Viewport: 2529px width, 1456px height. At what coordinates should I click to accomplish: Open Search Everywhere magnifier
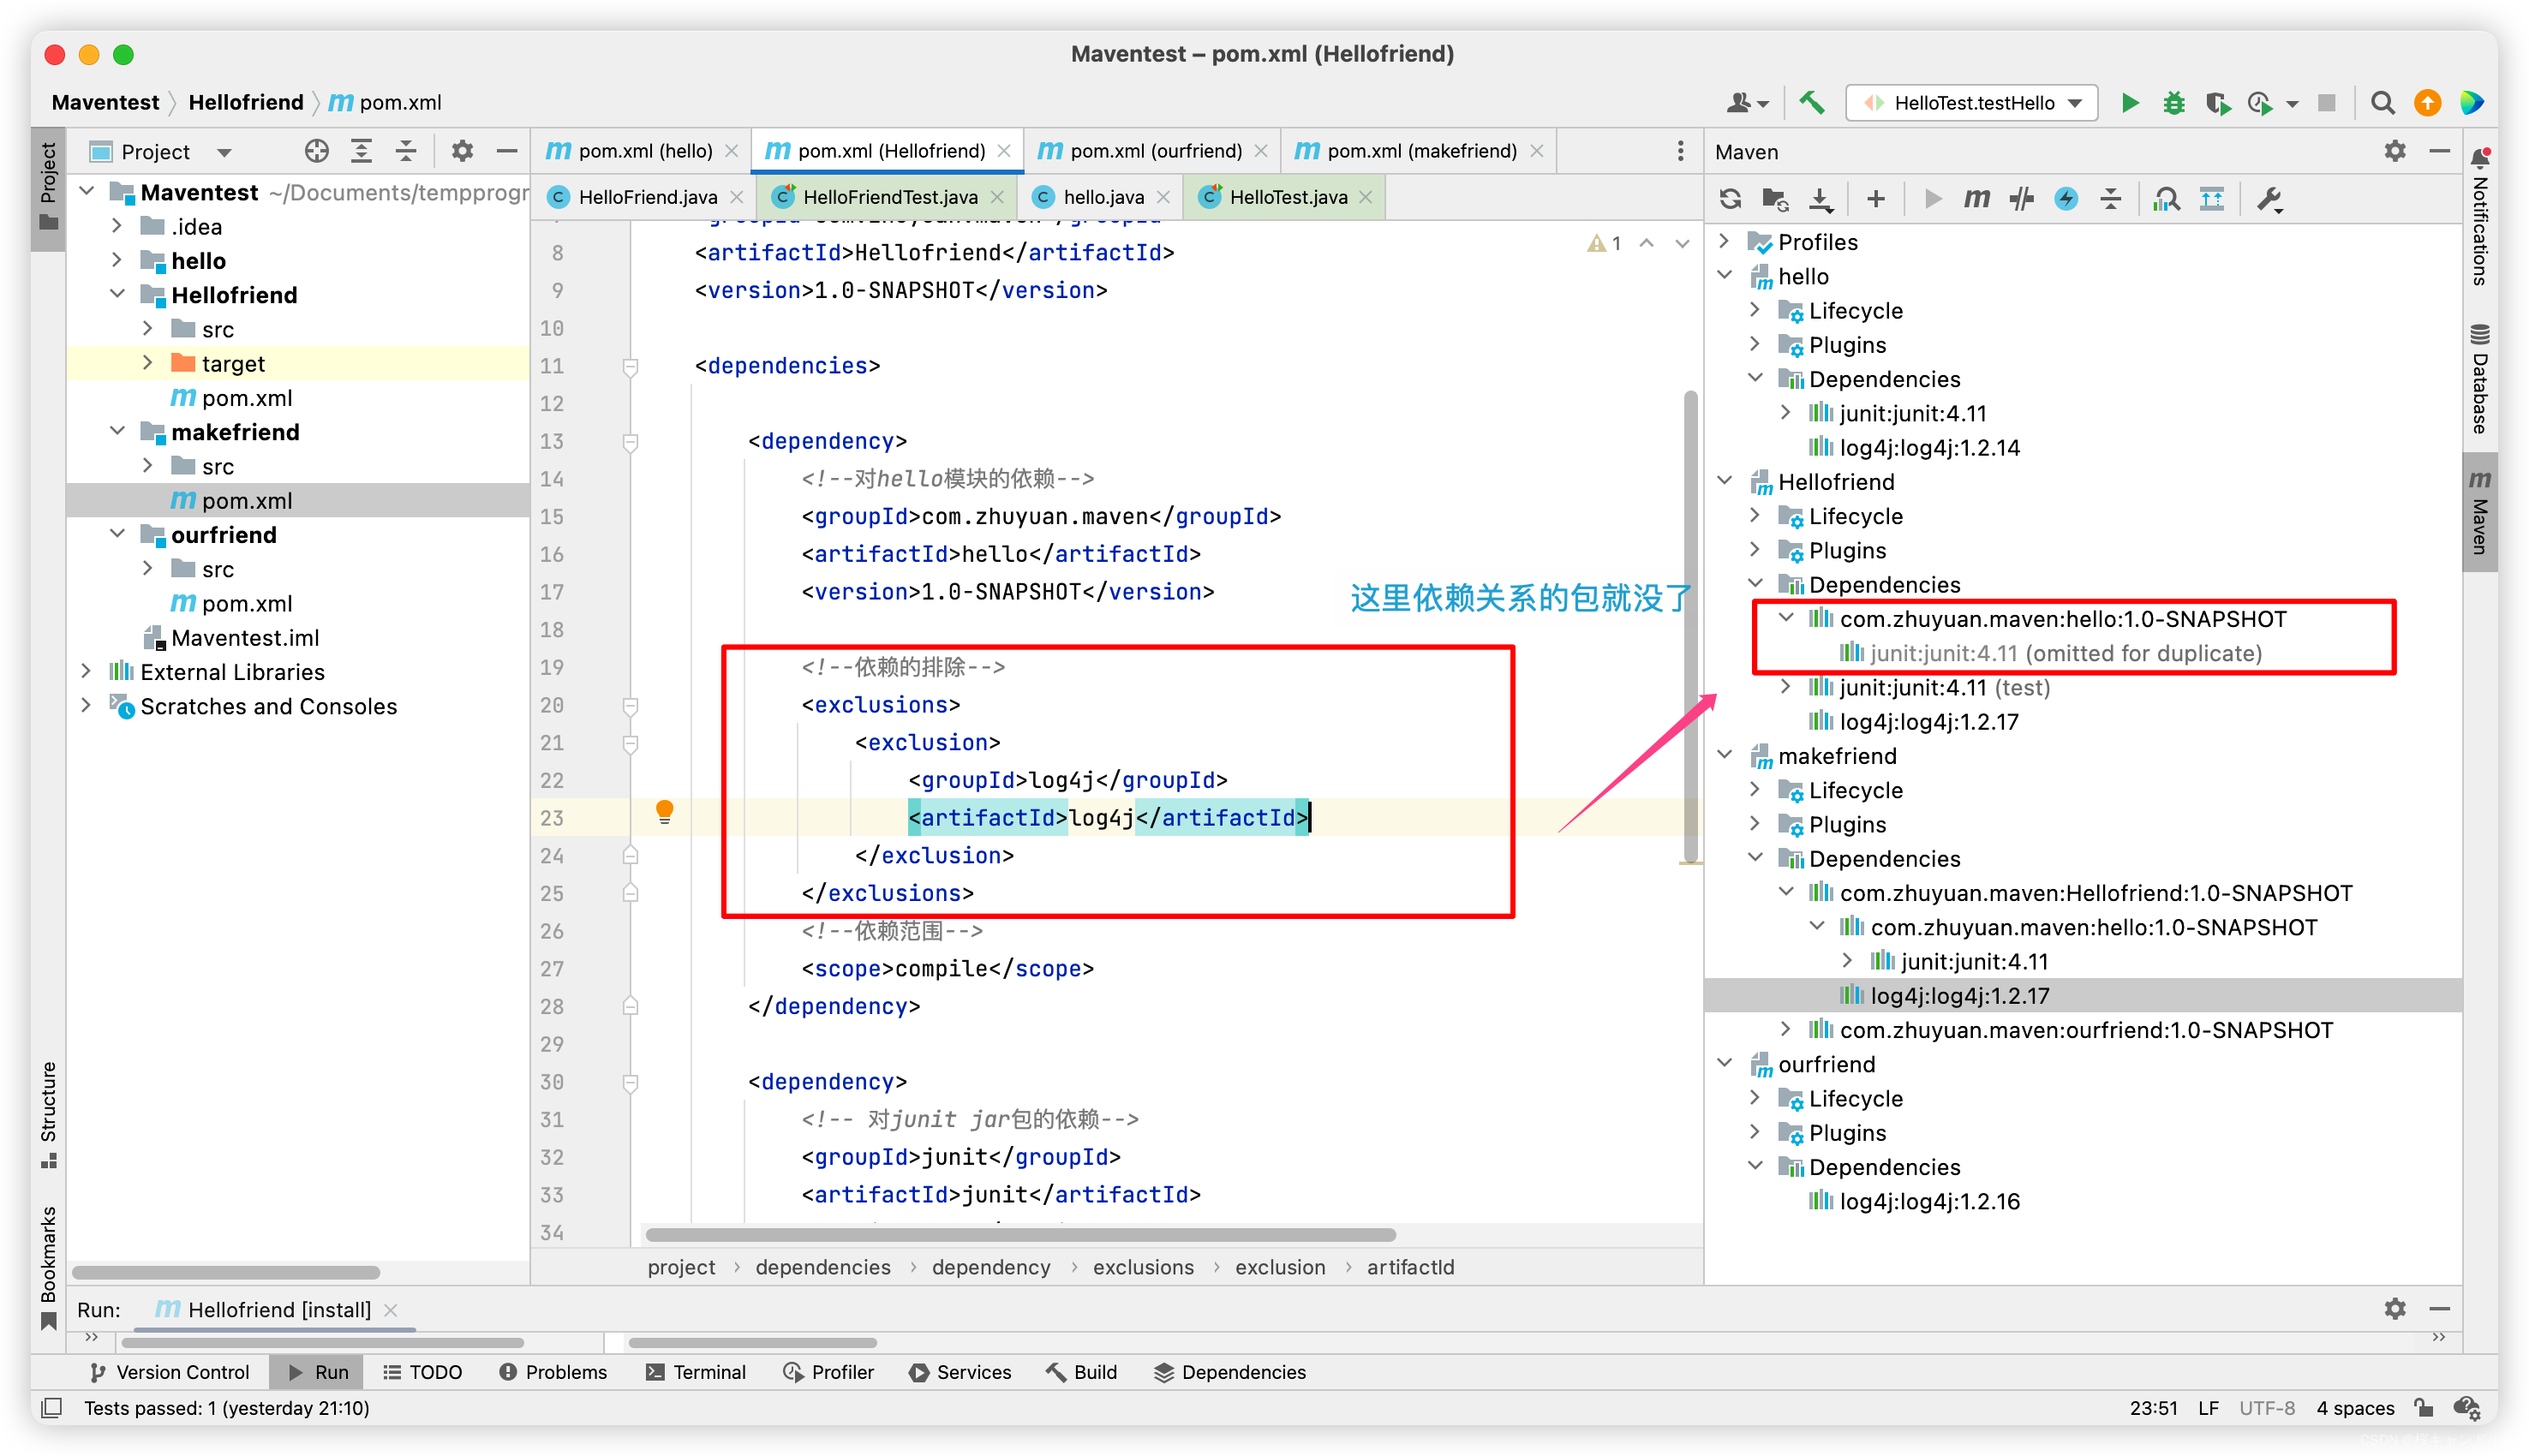(x=2382, y=103)
